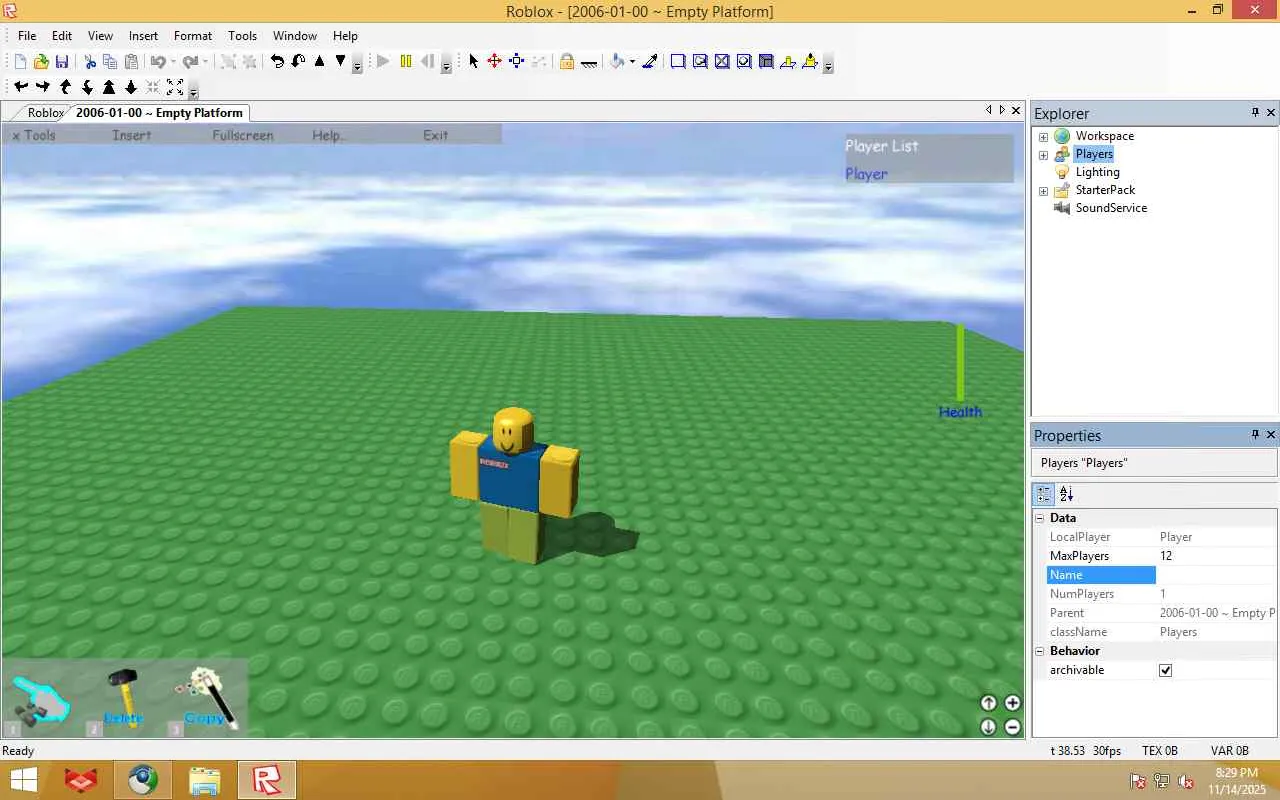This screenshot has width=1280, height=800.
Task: Click the Name property value field
Action: (x=1217, y=575)
